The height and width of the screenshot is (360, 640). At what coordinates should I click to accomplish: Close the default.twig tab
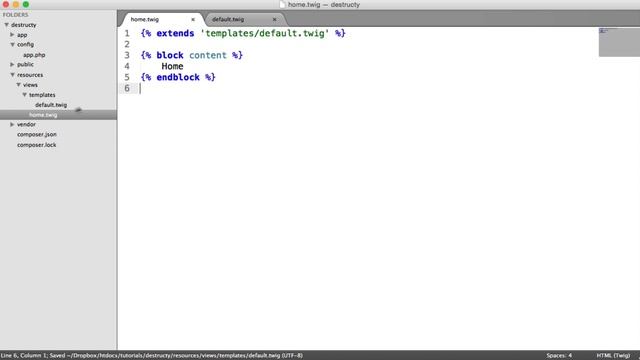[x=274, y=19]
